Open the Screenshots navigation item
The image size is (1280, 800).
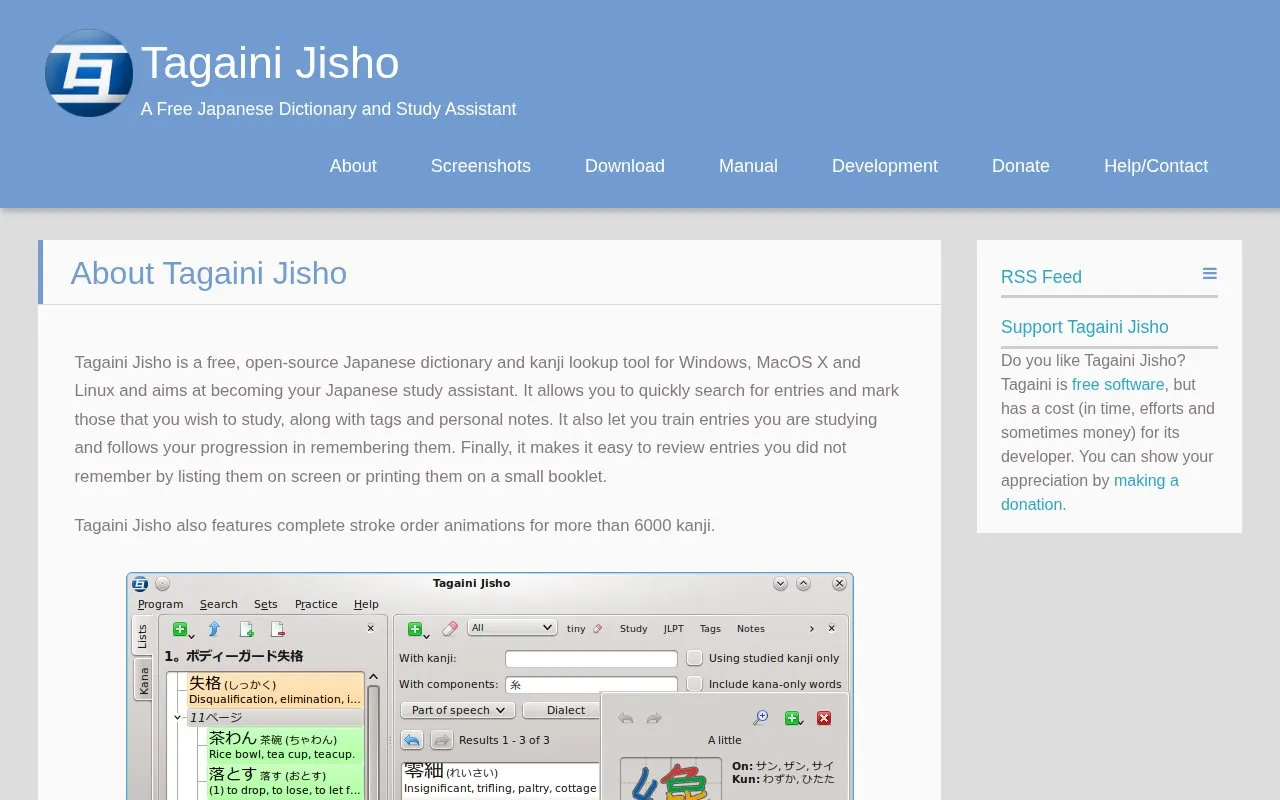click(481, 166)
